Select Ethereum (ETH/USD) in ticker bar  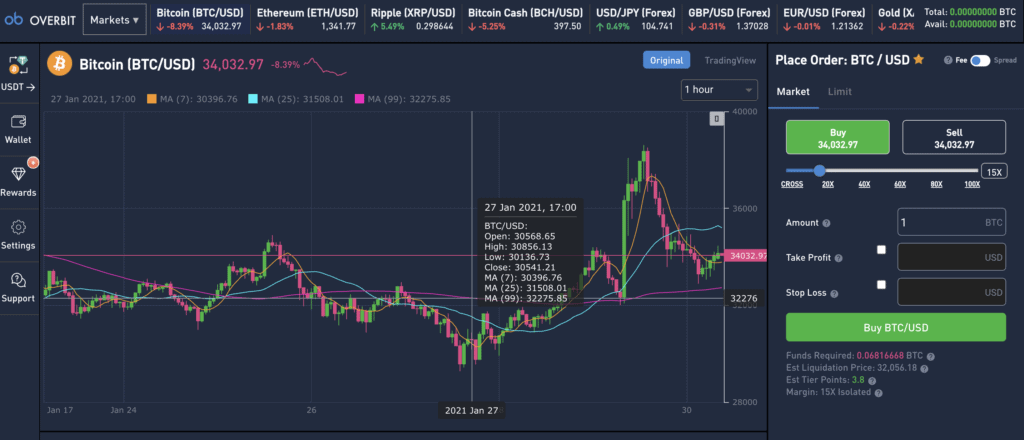coord(306,20)
